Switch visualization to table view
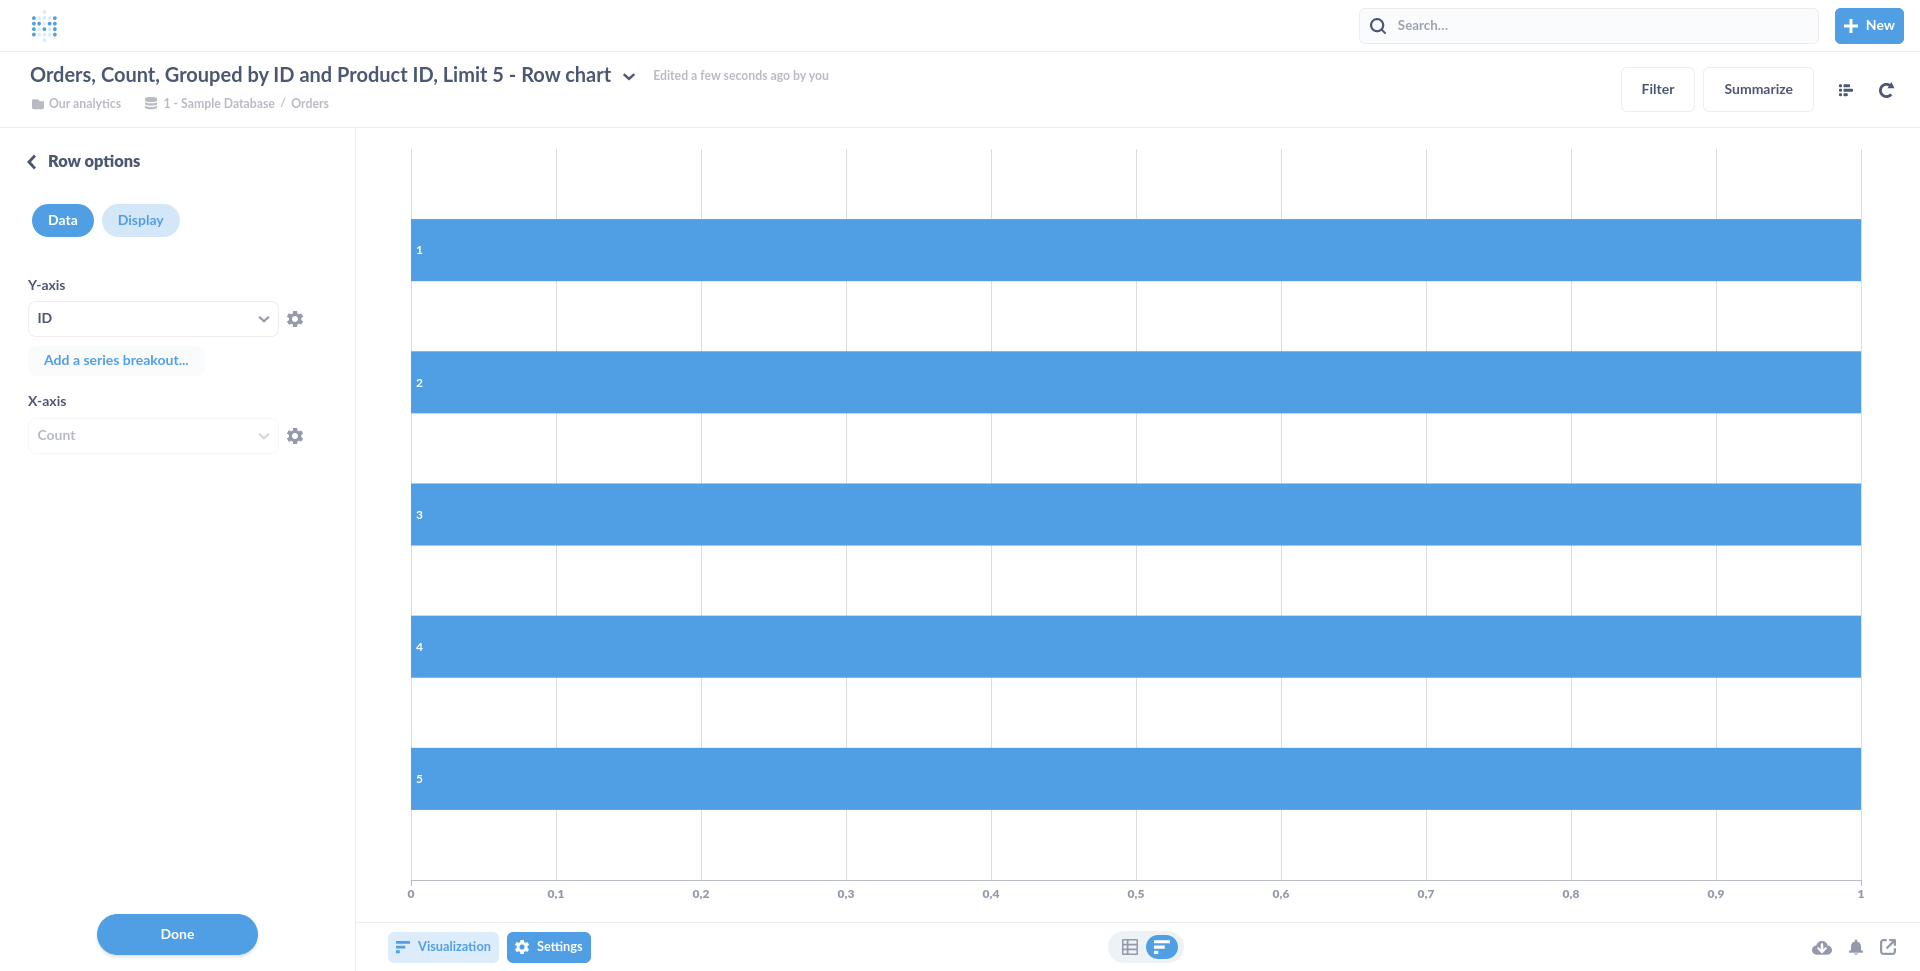Viewport: 1920px width, 971px height. (x=1129, y=946)
